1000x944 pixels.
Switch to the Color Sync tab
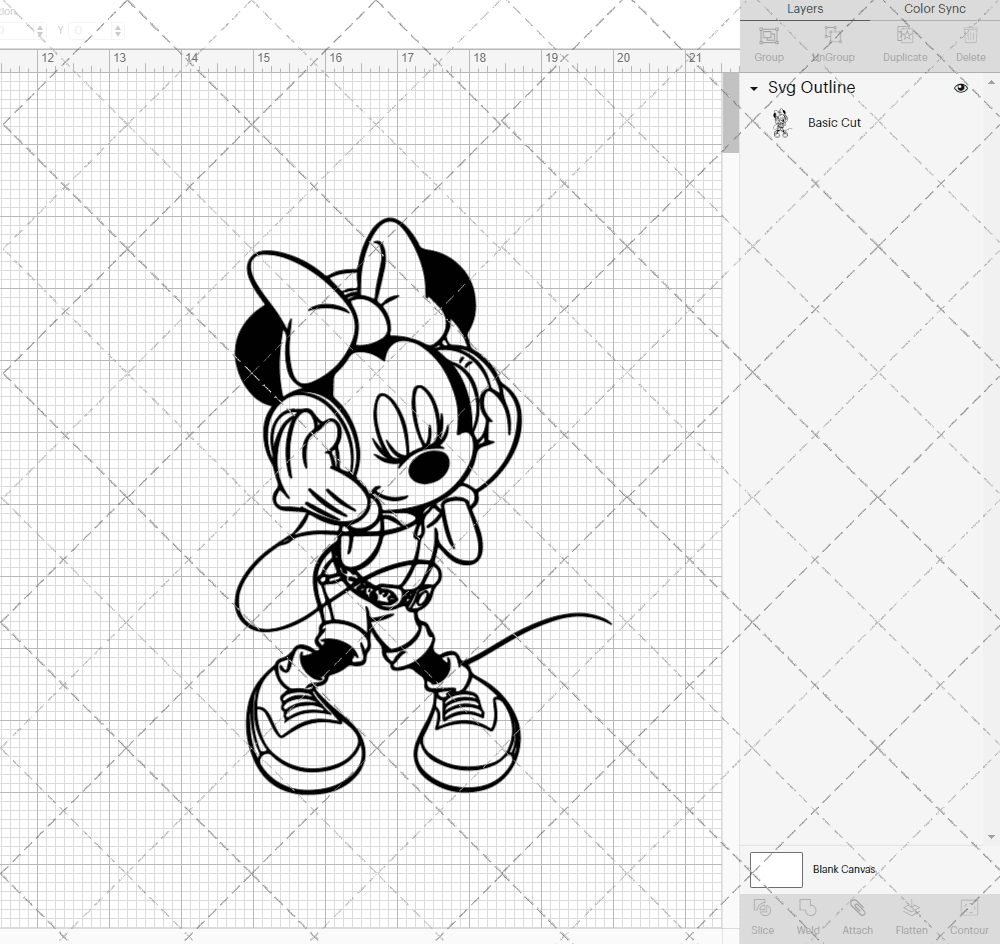pos(934,9)
